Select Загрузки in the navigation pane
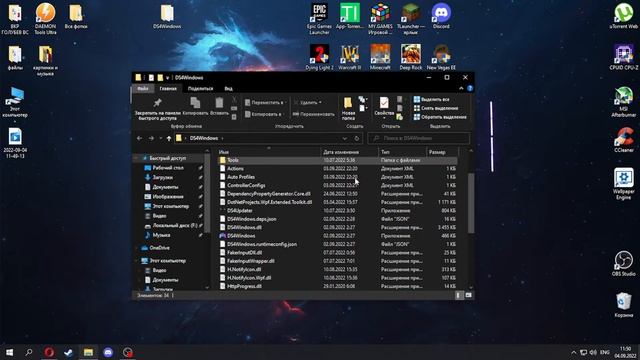 (162, 177)
